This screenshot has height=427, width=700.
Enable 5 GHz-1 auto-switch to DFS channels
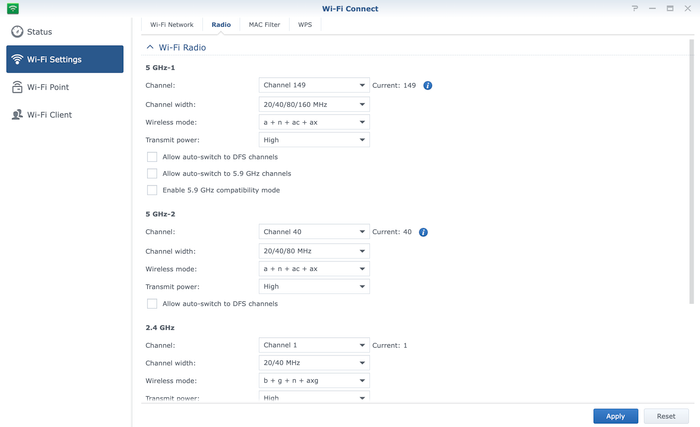click(152, 157)
